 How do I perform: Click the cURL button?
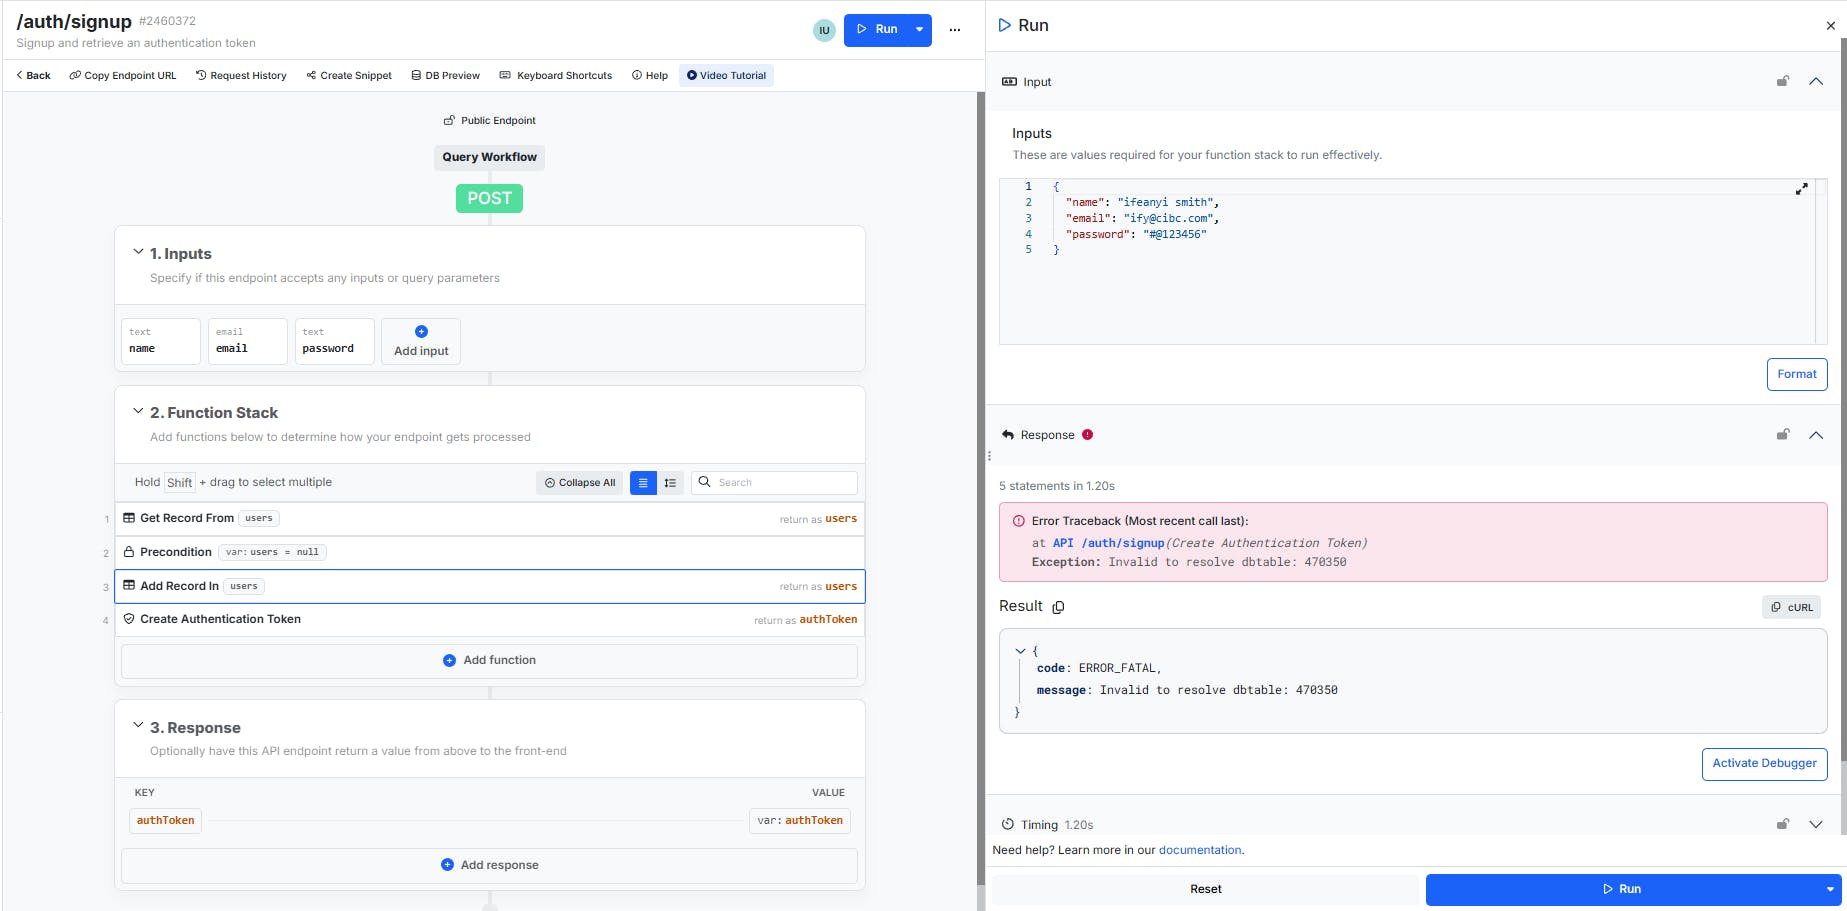pyautogui.click(x=1792, y=607)
